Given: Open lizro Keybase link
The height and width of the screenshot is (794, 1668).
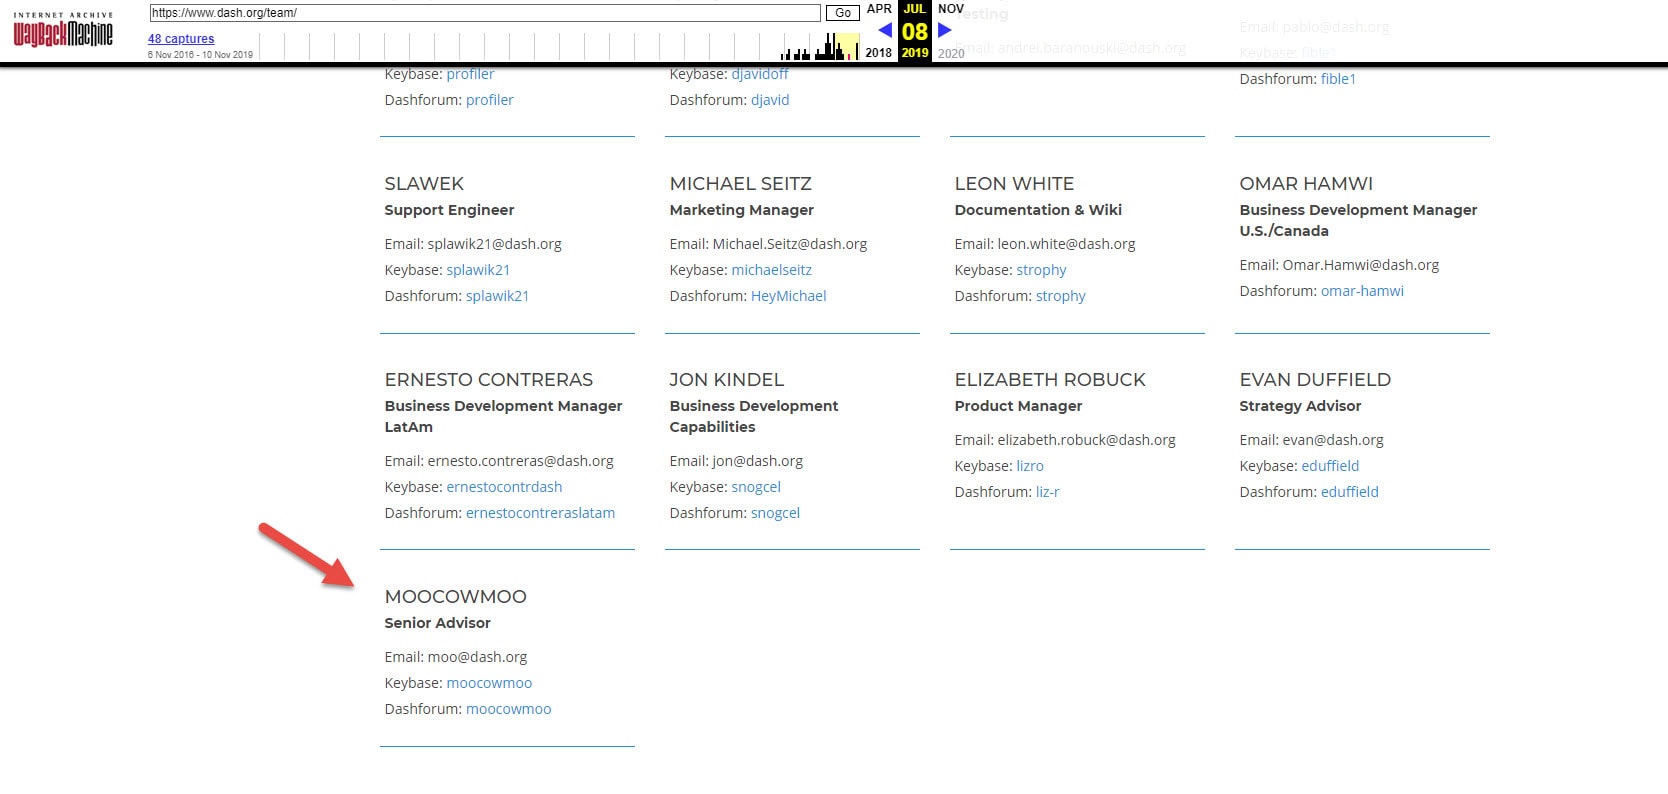Looking at the screenshot, I should pyautogui.click(x=1030, y=466).
